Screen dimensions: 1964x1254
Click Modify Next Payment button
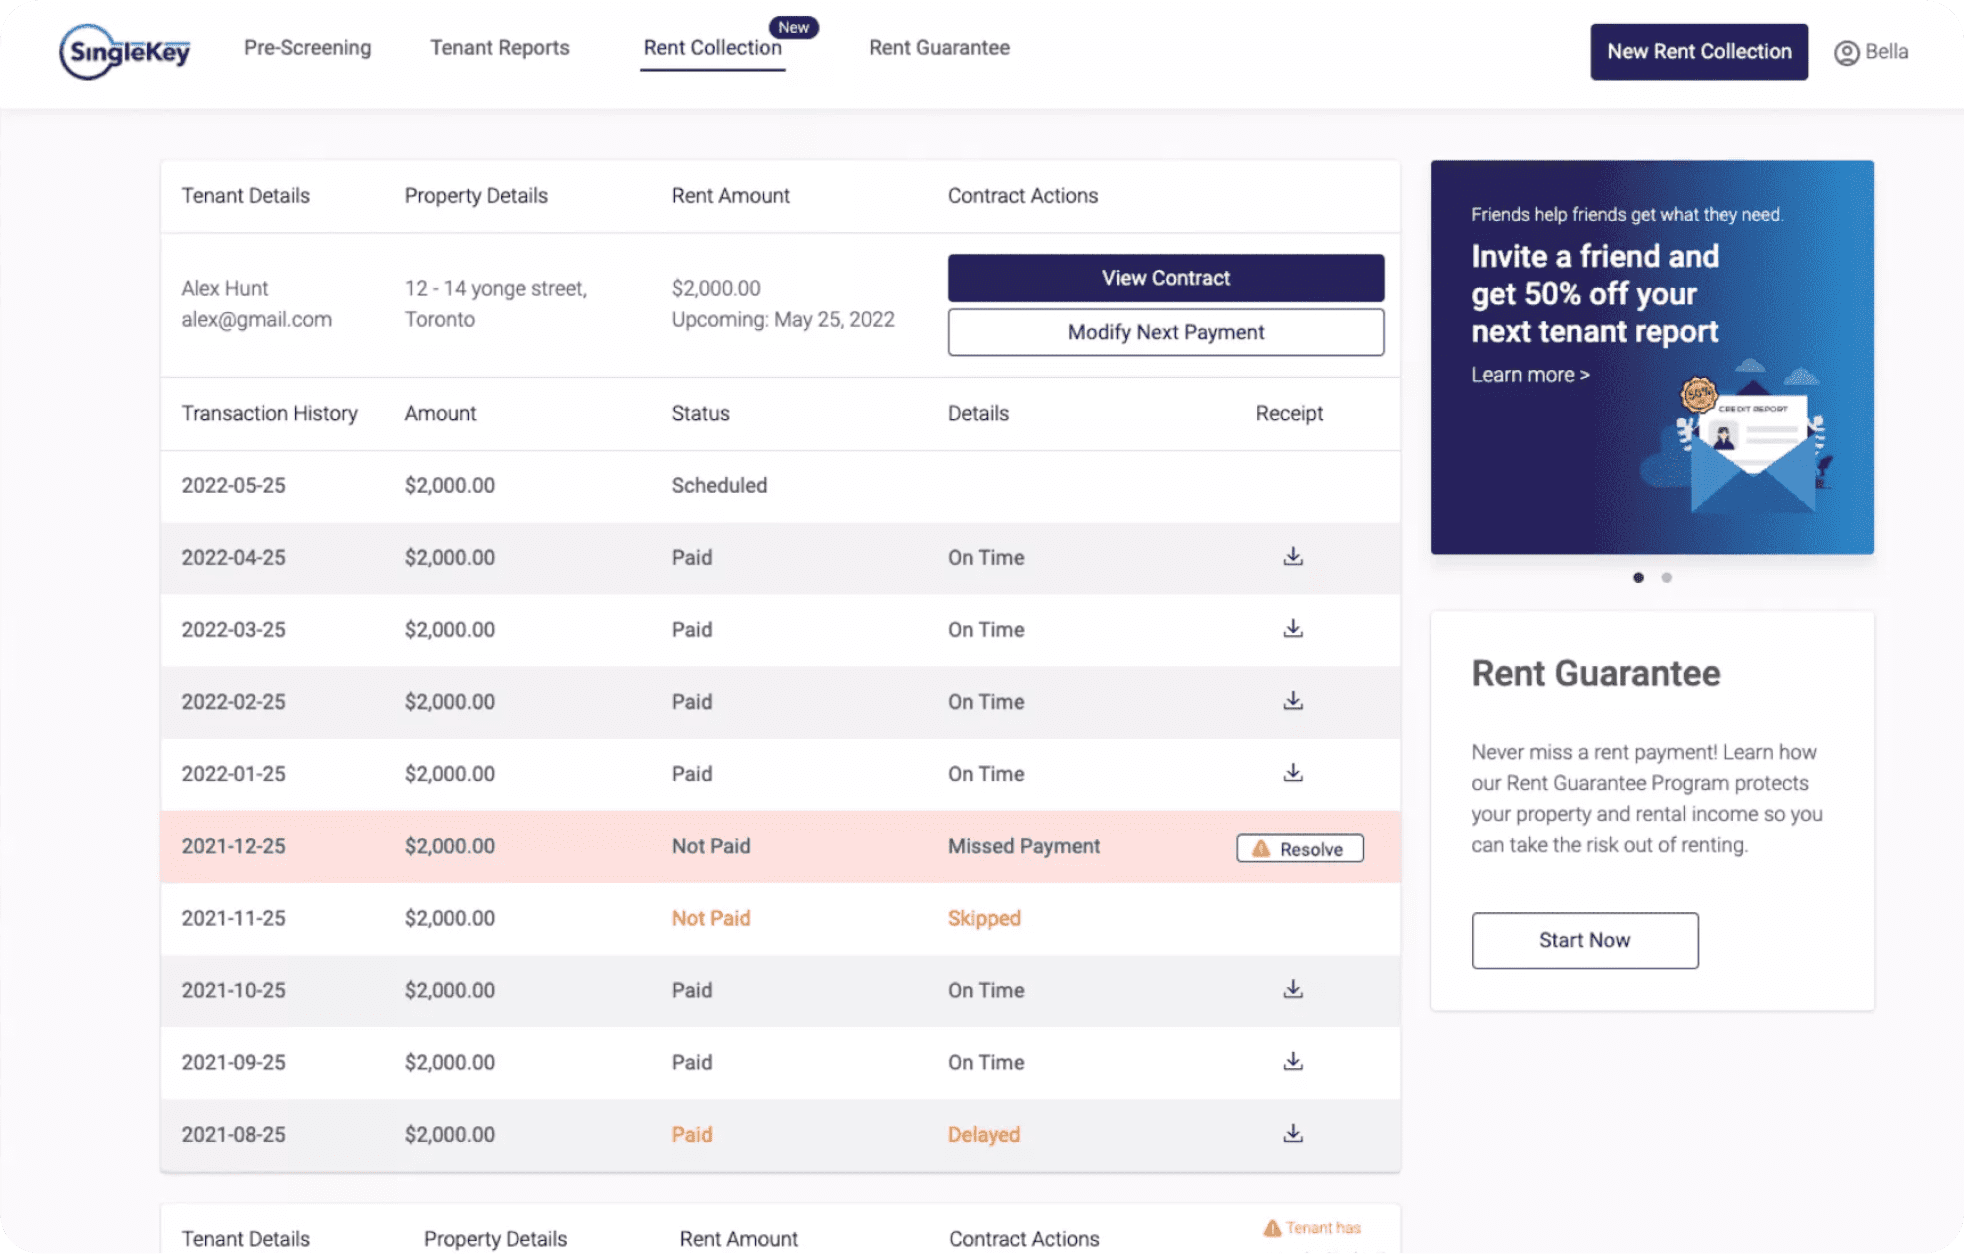(x=1165, y=332)
